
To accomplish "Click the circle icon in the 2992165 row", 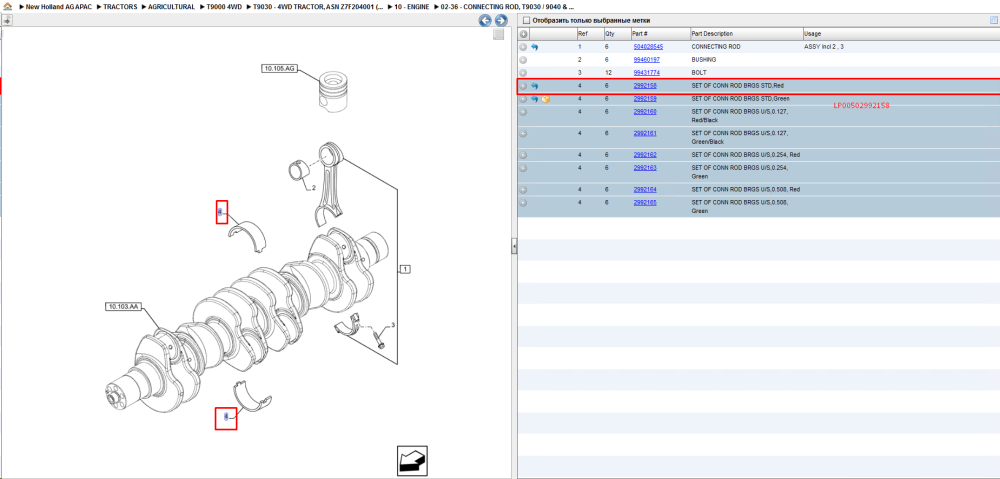I will tap(523, 203).
